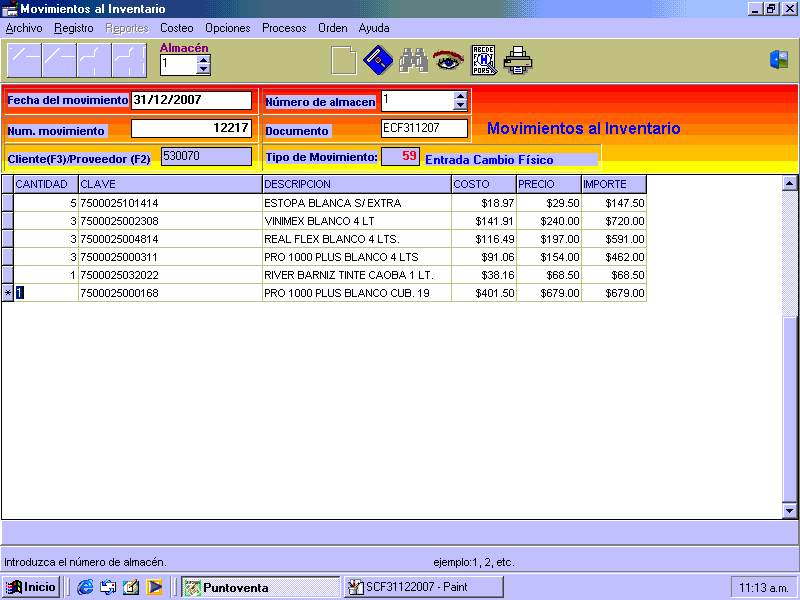Image resolution: width=800 pixels, height=600 pixels.
Task: Open the Procesos menu
Action: pyautogui.click(x=284, y=28)
